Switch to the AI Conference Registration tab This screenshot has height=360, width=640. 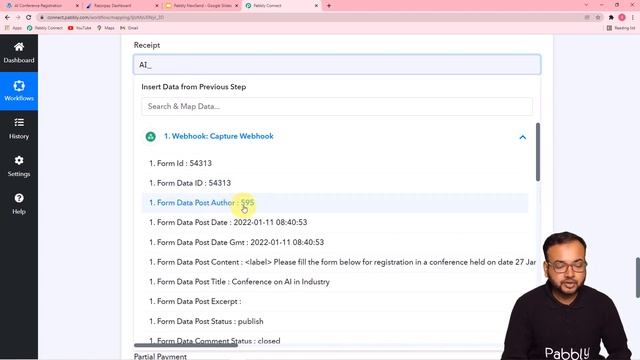tap(41, 6)
